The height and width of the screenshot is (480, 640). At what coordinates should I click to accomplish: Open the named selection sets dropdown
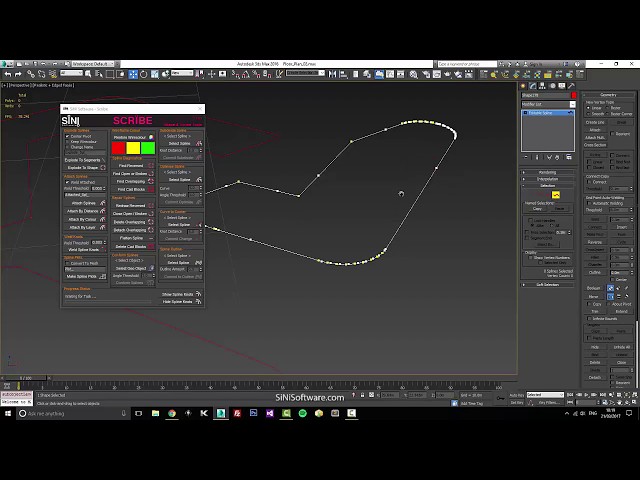(x=305, y=73)
